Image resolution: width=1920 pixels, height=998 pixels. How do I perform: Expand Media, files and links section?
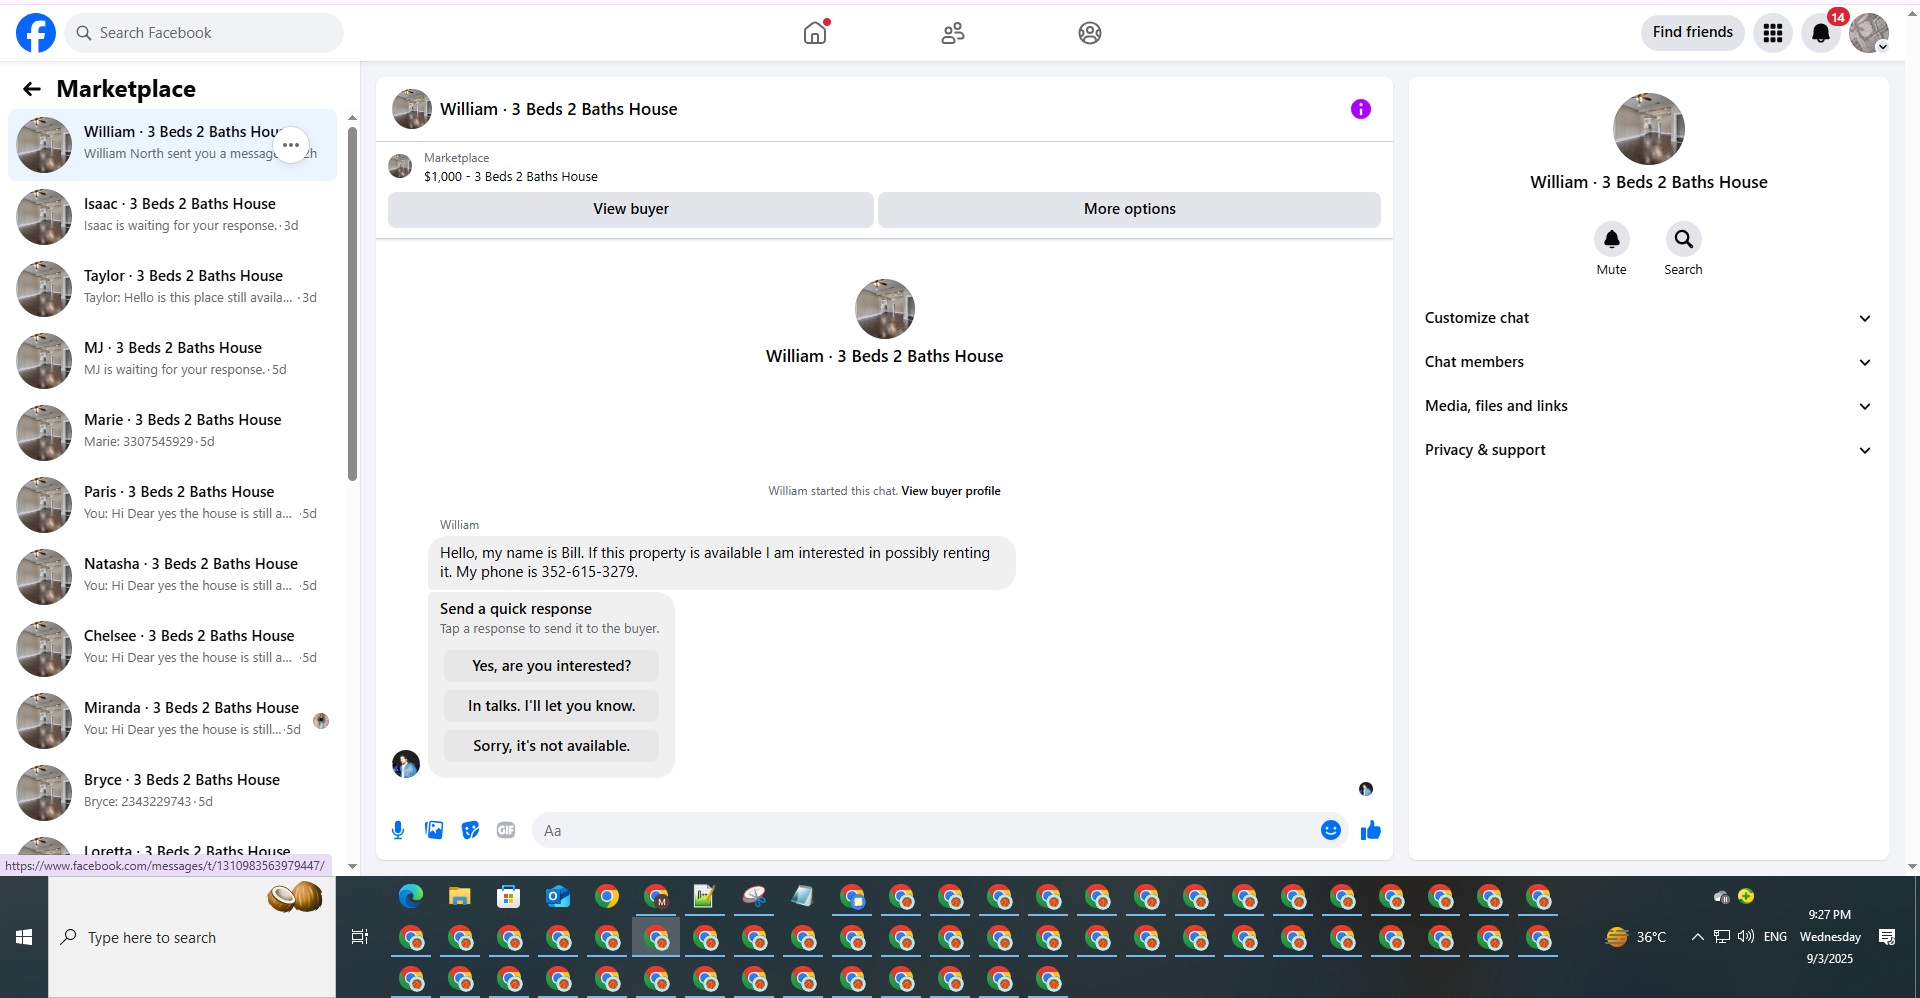point(1648,406)
